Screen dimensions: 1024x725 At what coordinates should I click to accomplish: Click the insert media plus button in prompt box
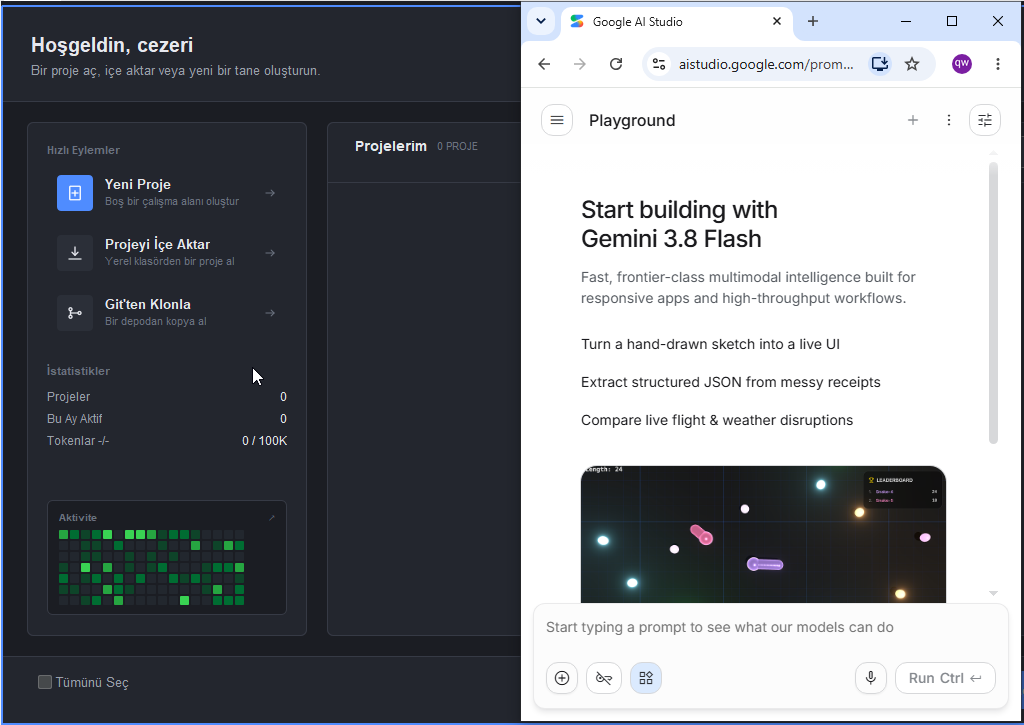tap(562, 678)
